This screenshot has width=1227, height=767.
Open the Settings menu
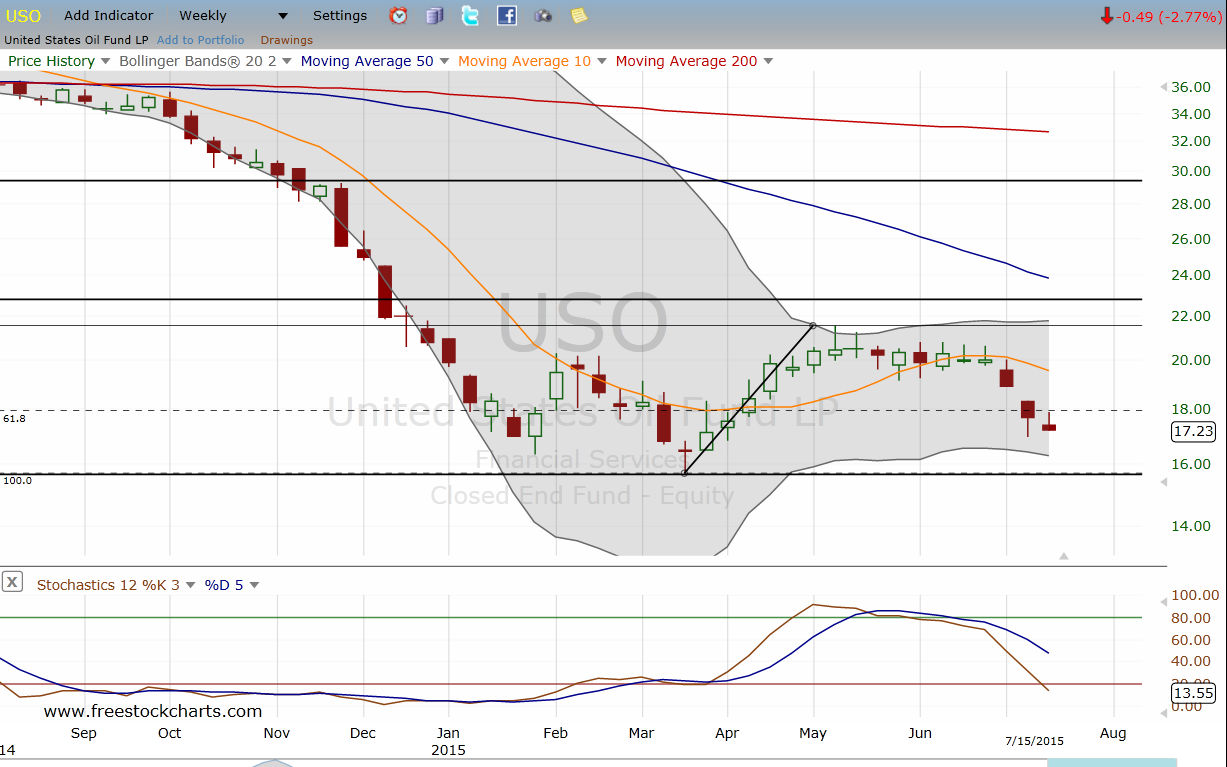pyautogui.click(x=340, y=15)
